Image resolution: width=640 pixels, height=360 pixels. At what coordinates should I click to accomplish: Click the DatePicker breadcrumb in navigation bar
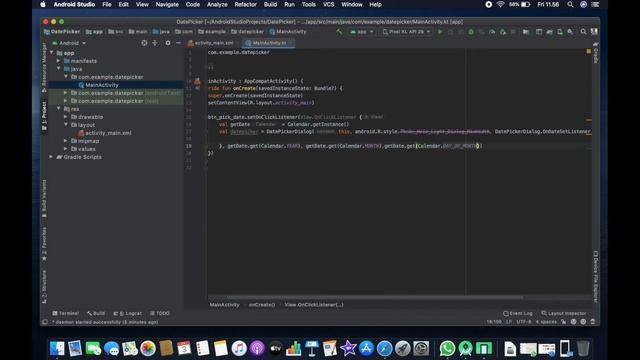(x=62, y=31)
